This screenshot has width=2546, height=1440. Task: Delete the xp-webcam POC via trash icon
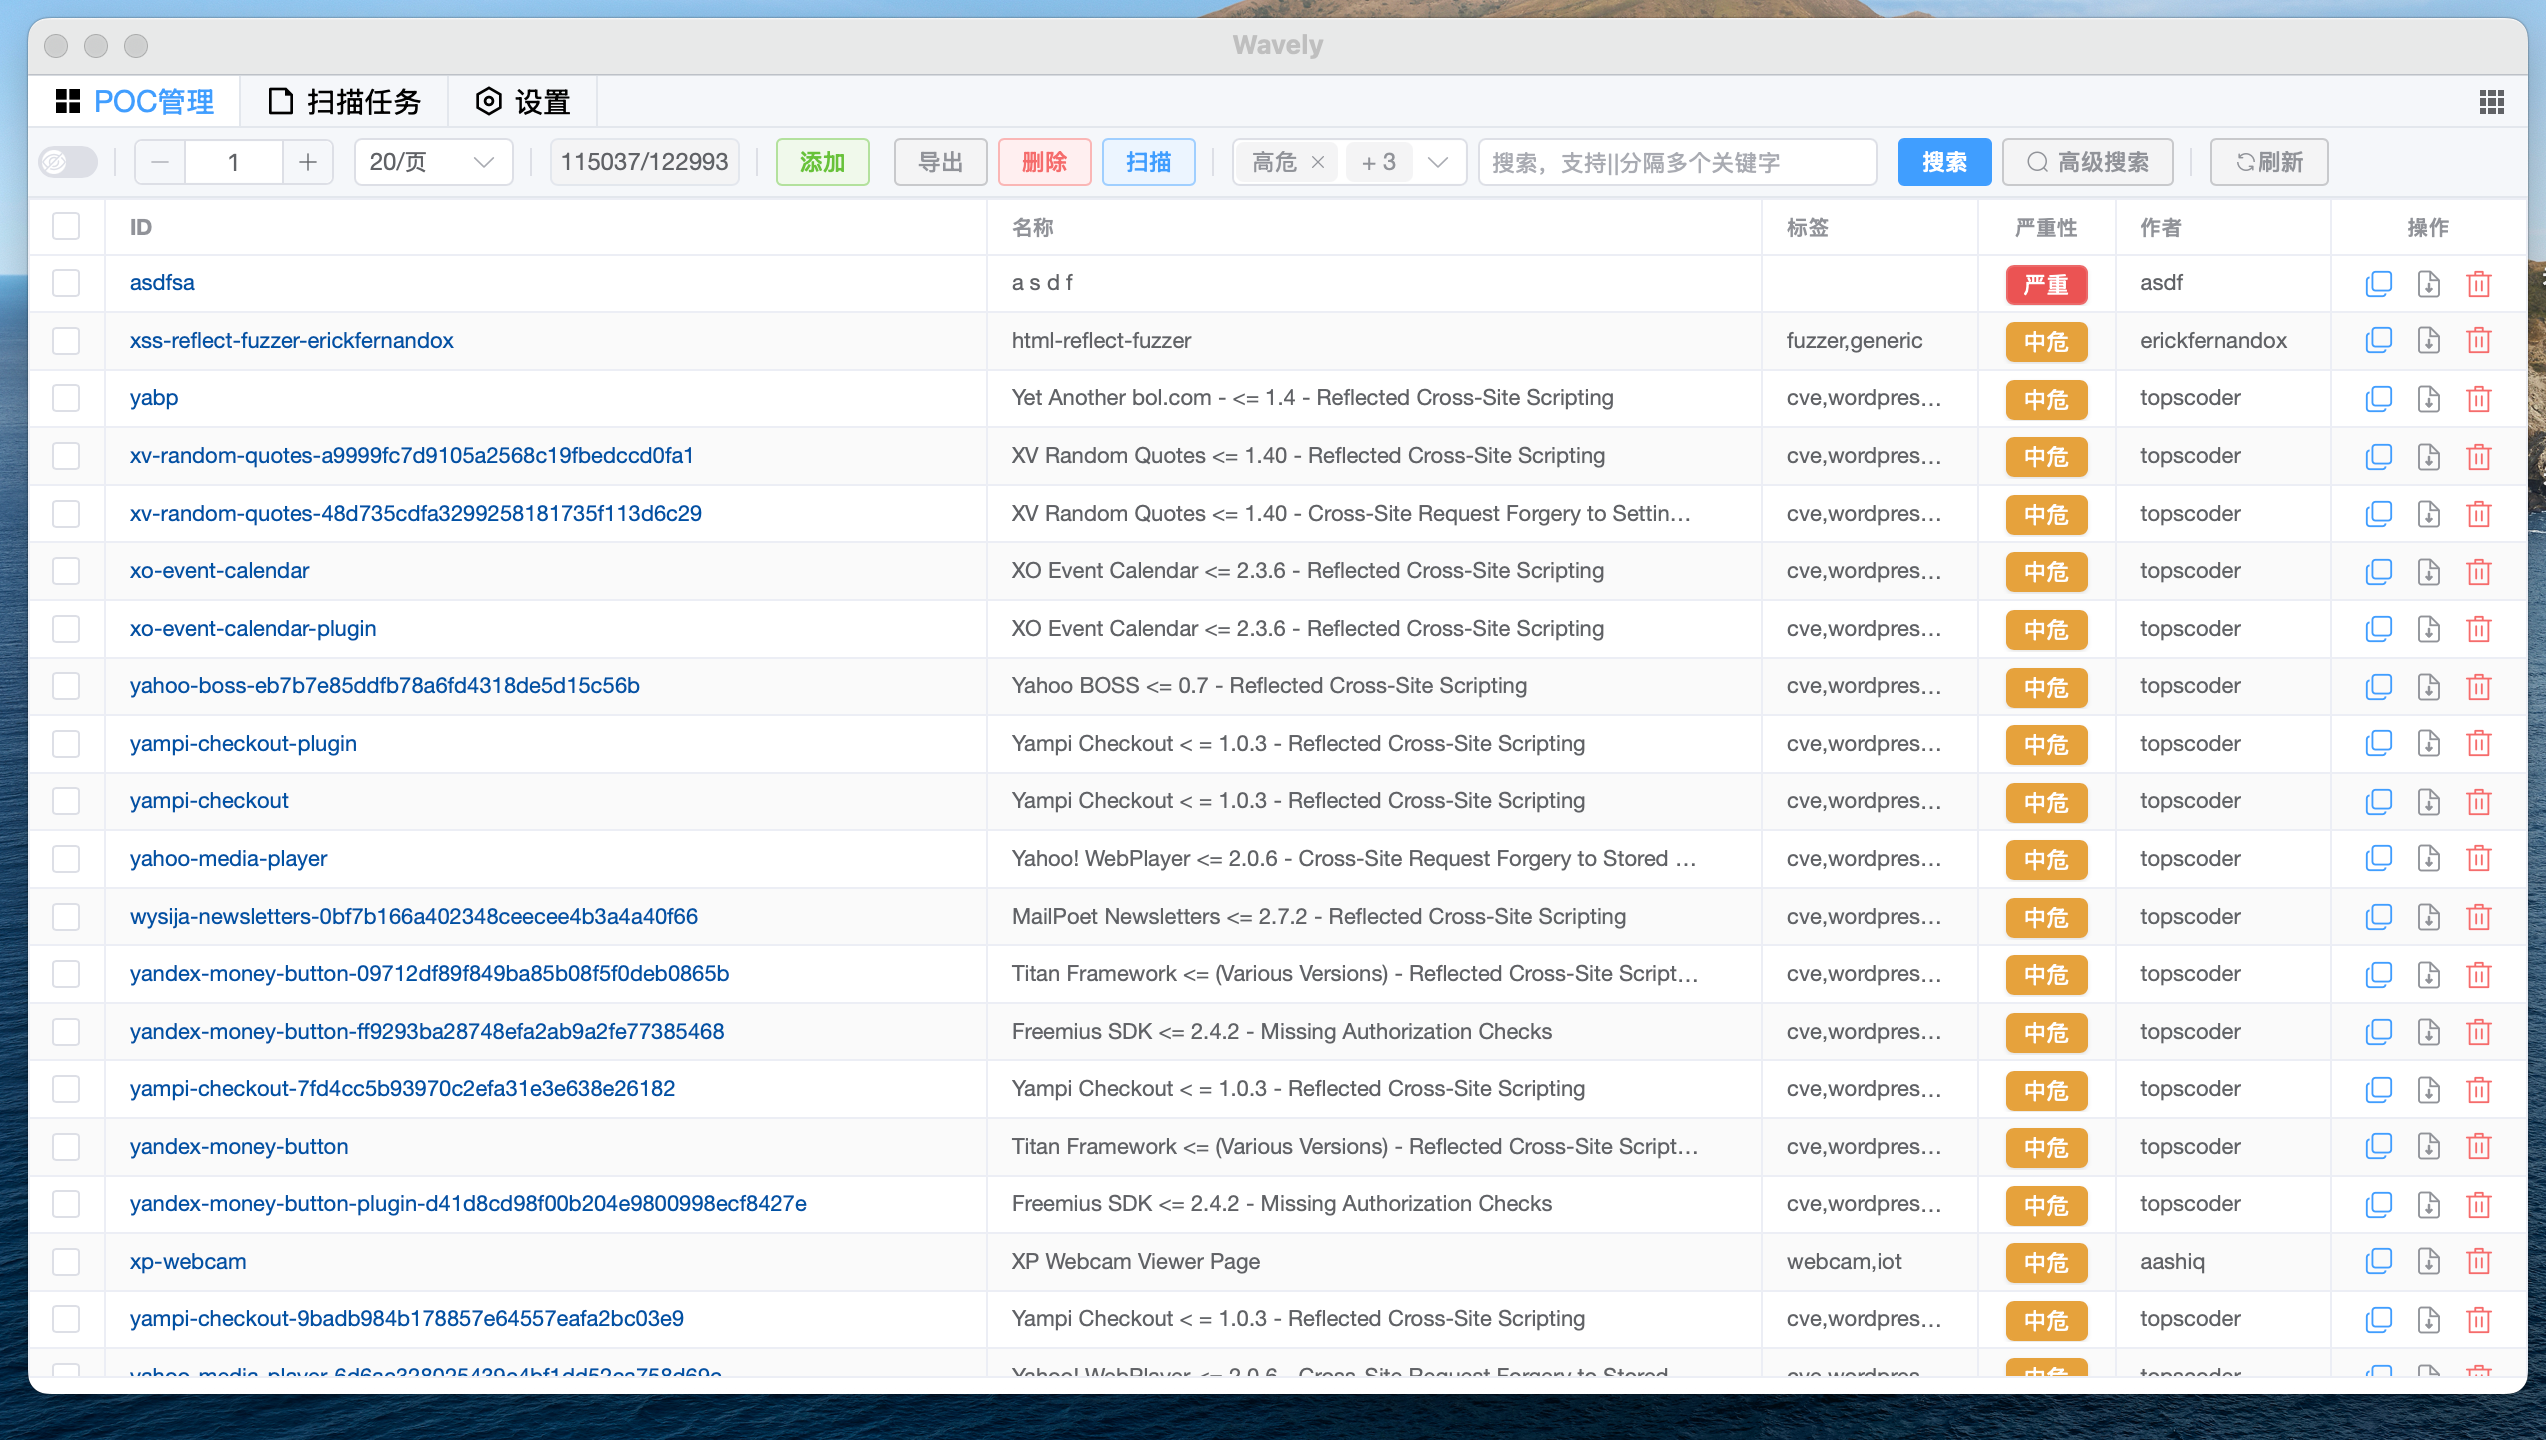click(2478, 1262)
